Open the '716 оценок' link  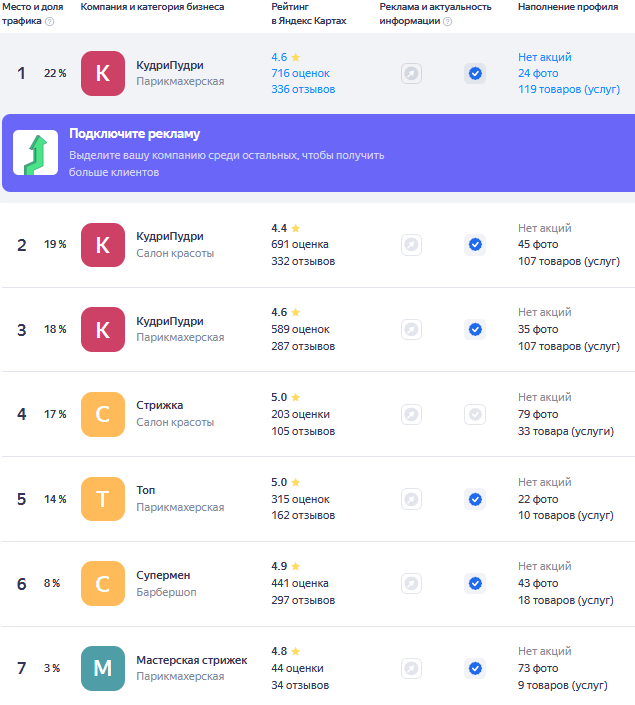300,73
